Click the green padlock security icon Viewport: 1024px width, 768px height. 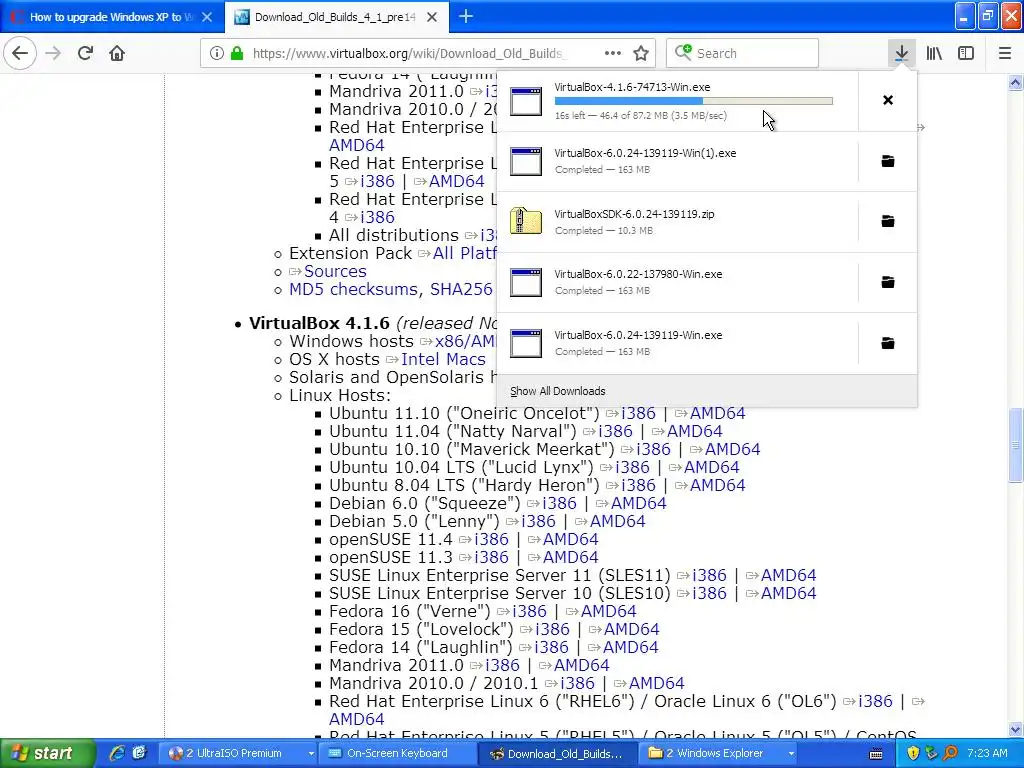[237, 54]
